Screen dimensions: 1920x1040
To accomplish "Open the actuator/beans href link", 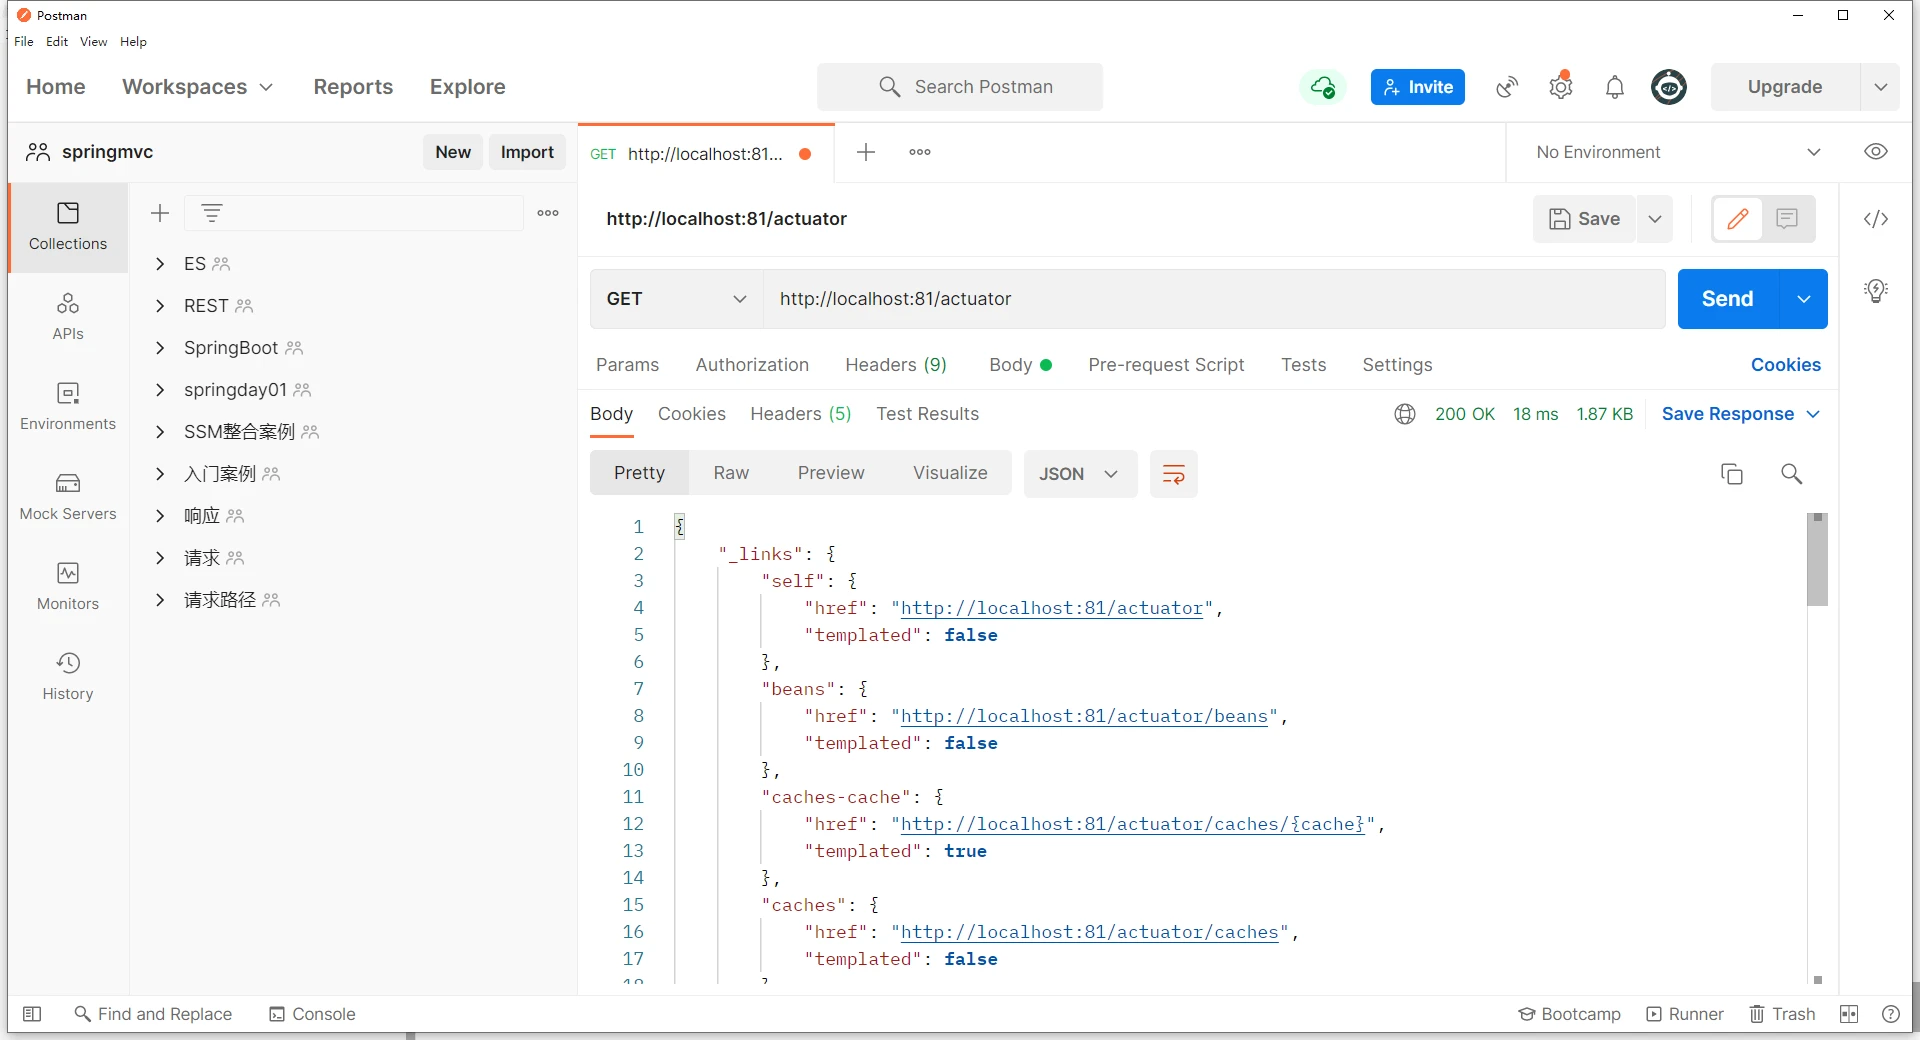I will pyautogui.click(x=1084, y=716).
